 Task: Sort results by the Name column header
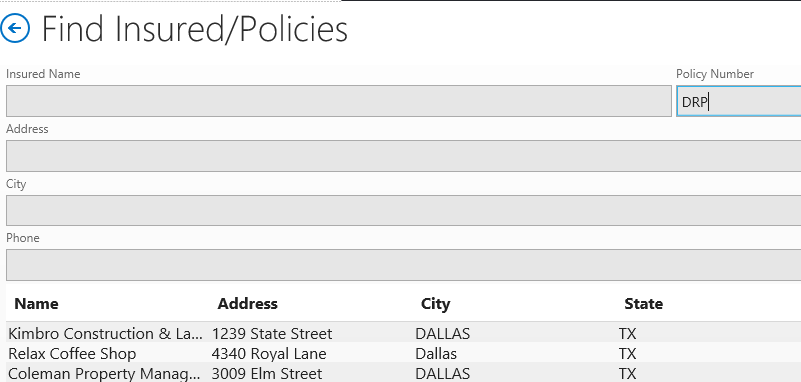[x=36, y=304]
